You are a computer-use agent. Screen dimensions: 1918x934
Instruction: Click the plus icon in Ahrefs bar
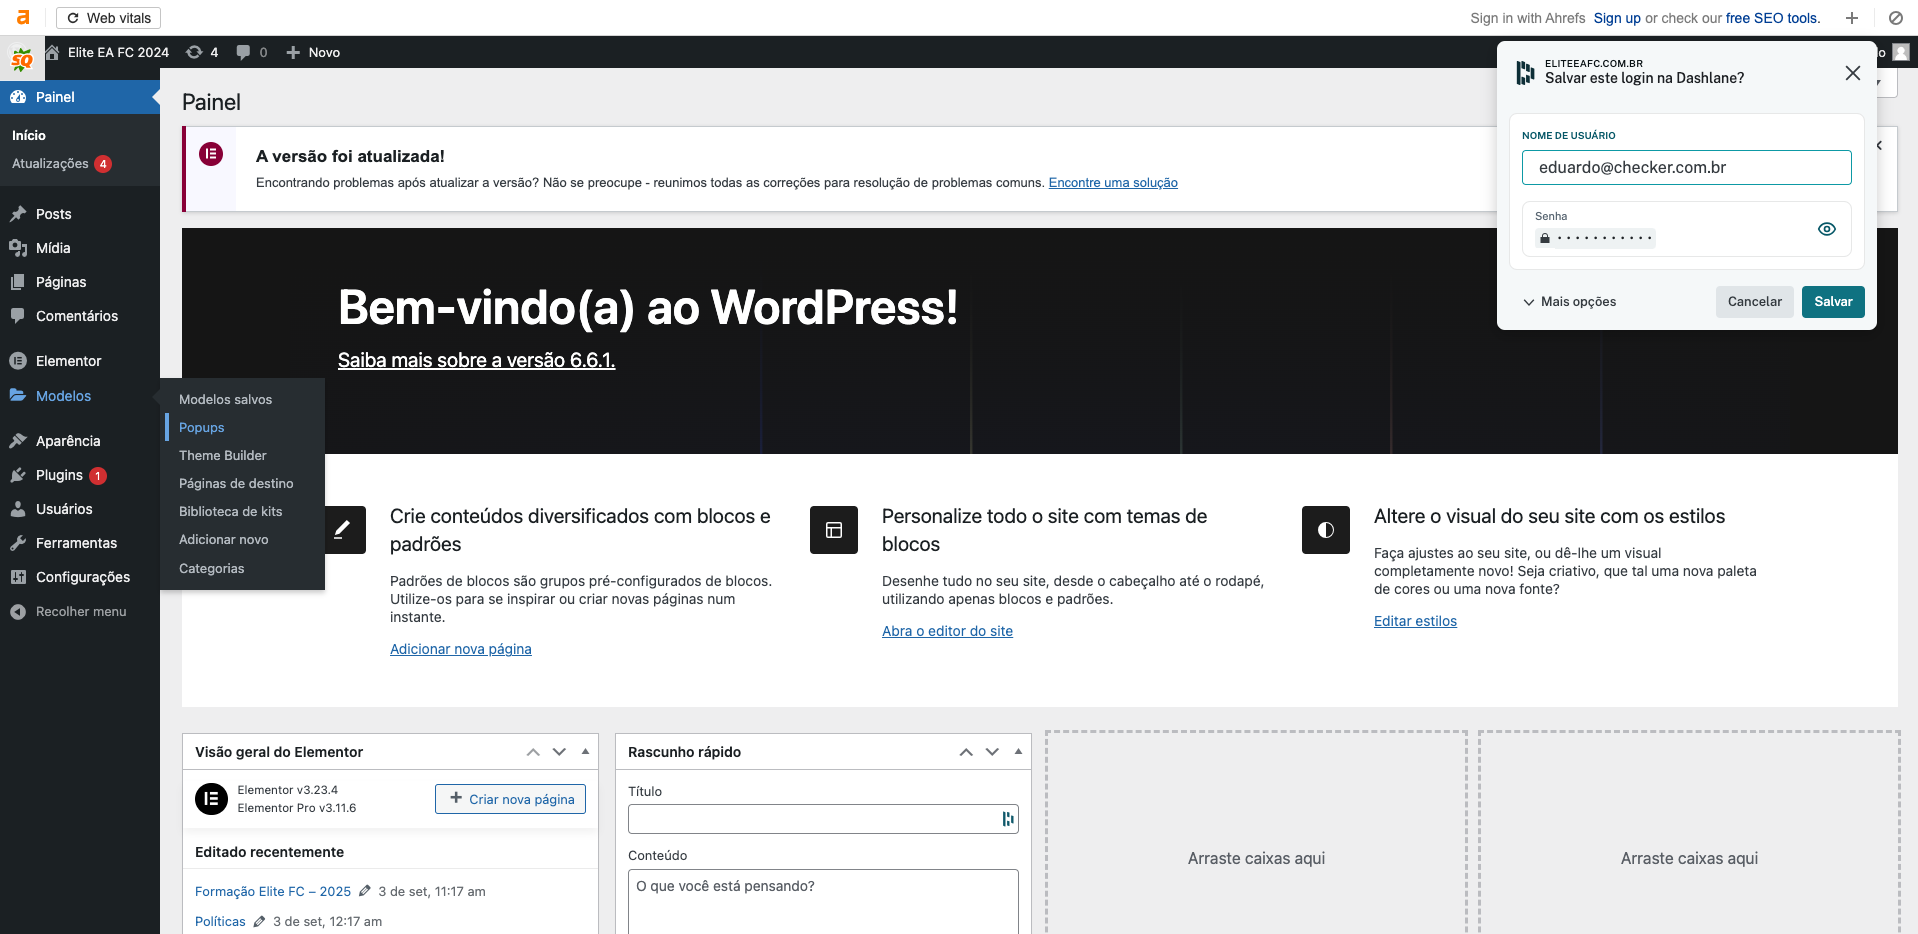[x=1852, y=18]
